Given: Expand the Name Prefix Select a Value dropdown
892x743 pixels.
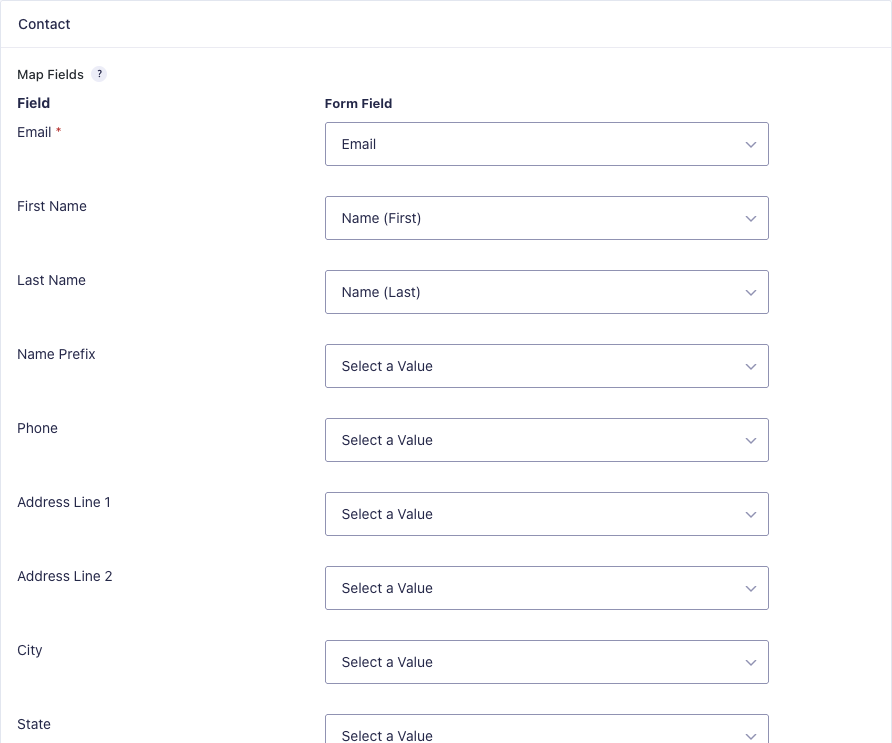Looking at the screenshot, I should [547, 366].
